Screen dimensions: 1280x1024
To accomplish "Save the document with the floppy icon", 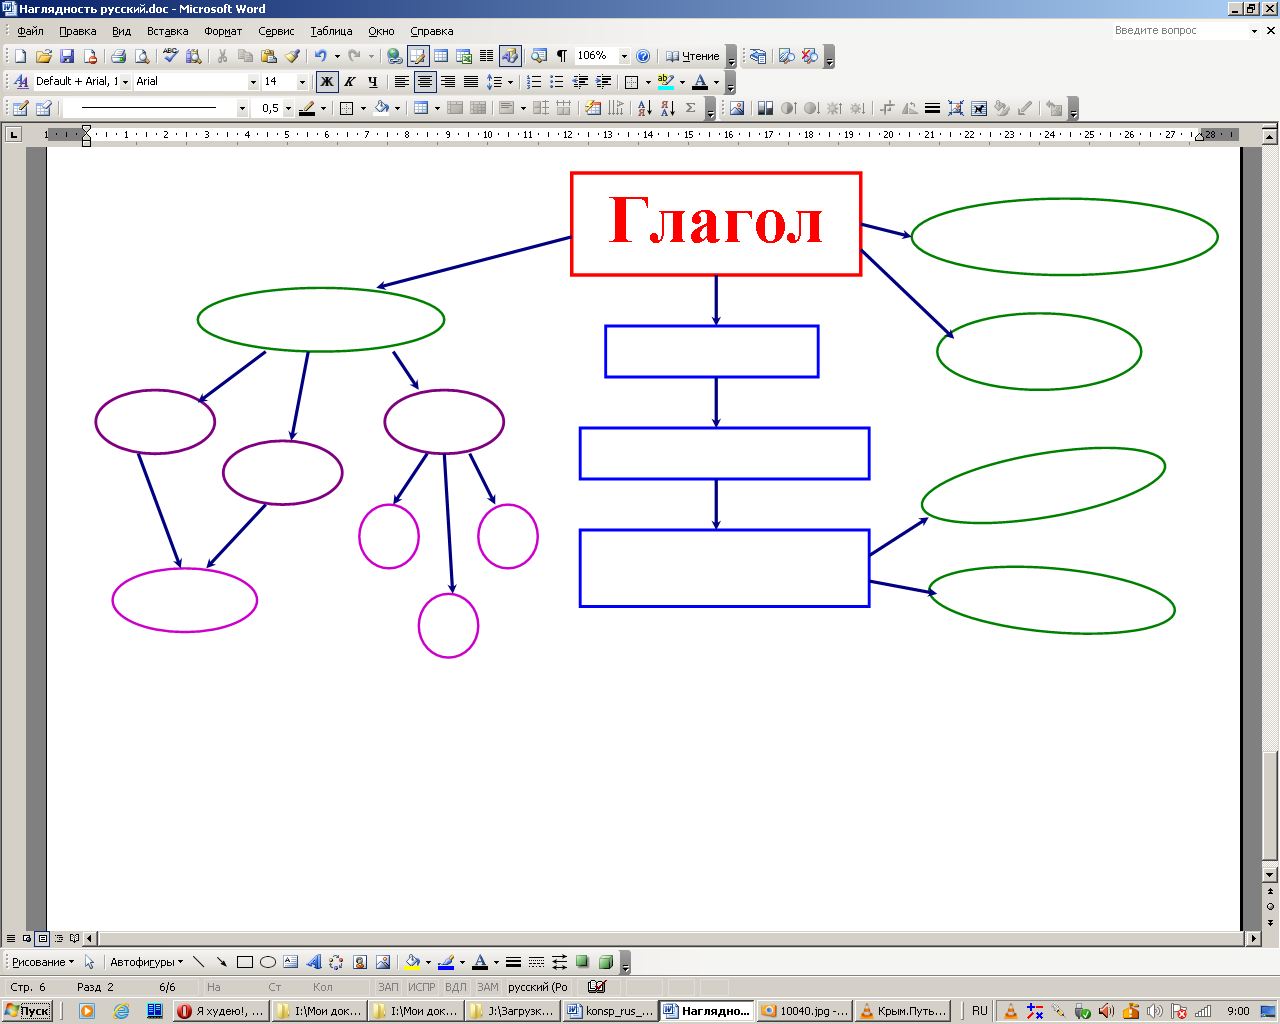I will coord(67,57).
